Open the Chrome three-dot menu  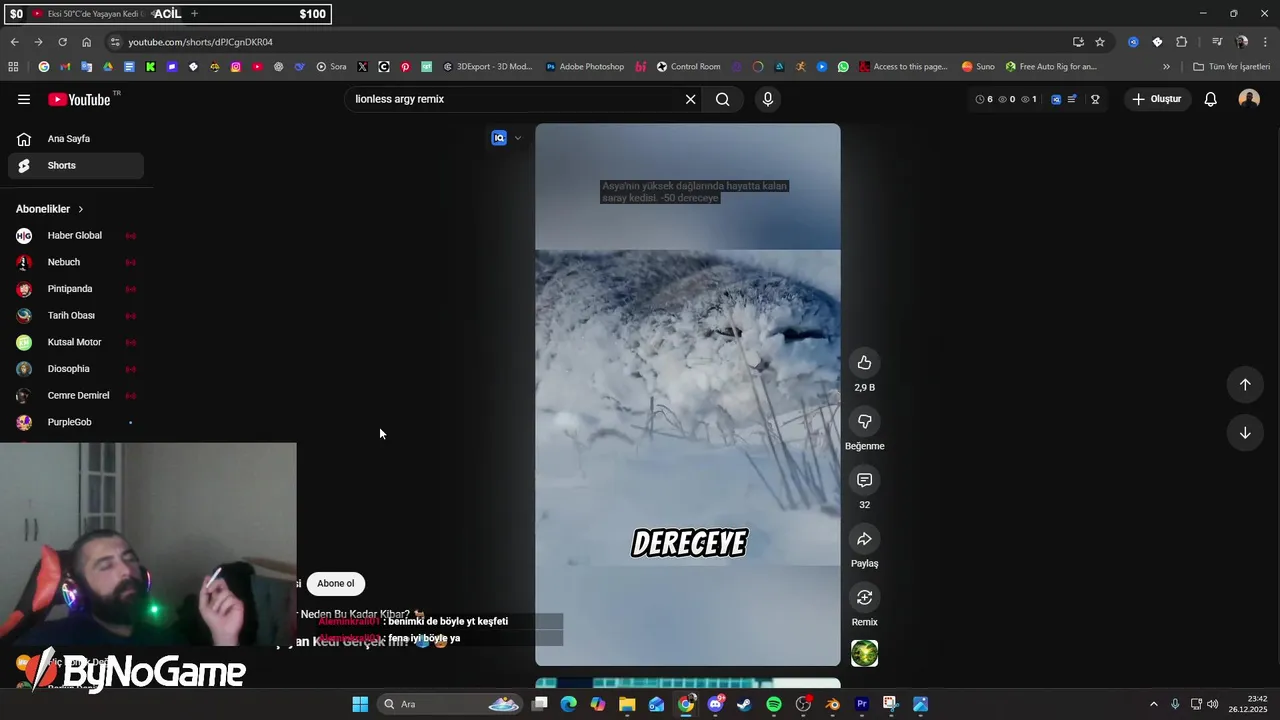point(1266,42)
